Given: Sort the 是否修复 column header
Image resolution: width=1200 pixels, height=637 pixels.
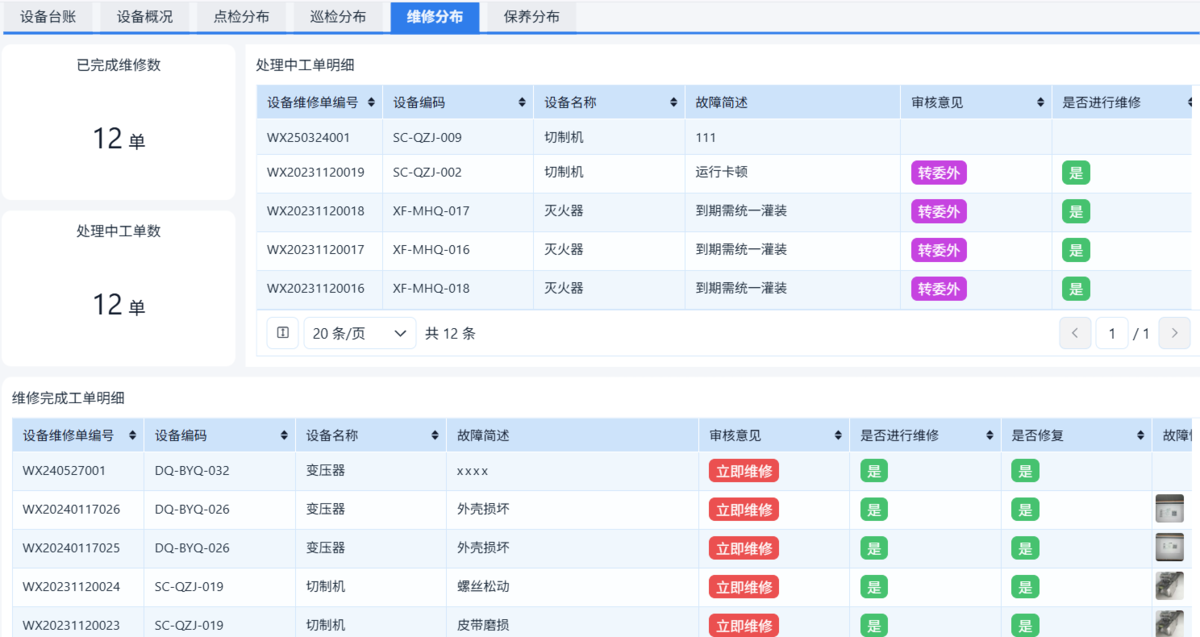Looking at the screenshot, I should point(1138,435).
